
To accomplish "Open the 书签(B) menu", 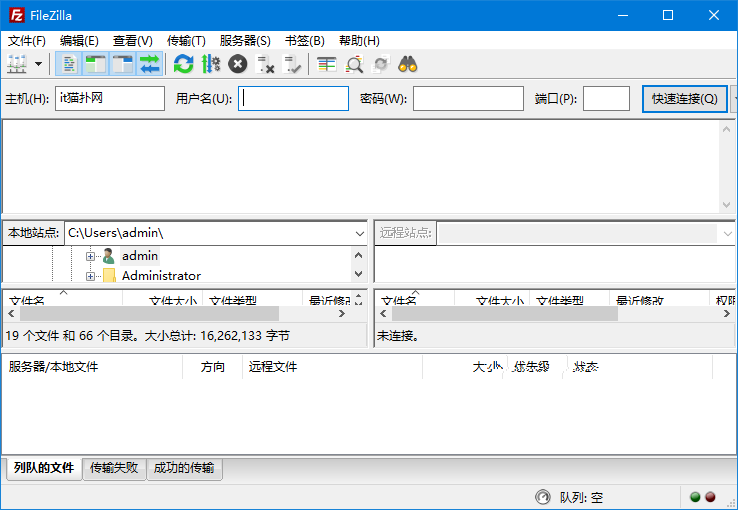I will [x=305, y=41].
